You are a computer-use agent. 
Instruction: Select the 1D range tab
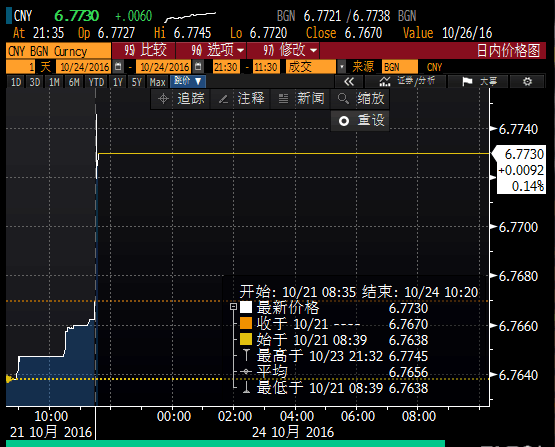[16, 82]
